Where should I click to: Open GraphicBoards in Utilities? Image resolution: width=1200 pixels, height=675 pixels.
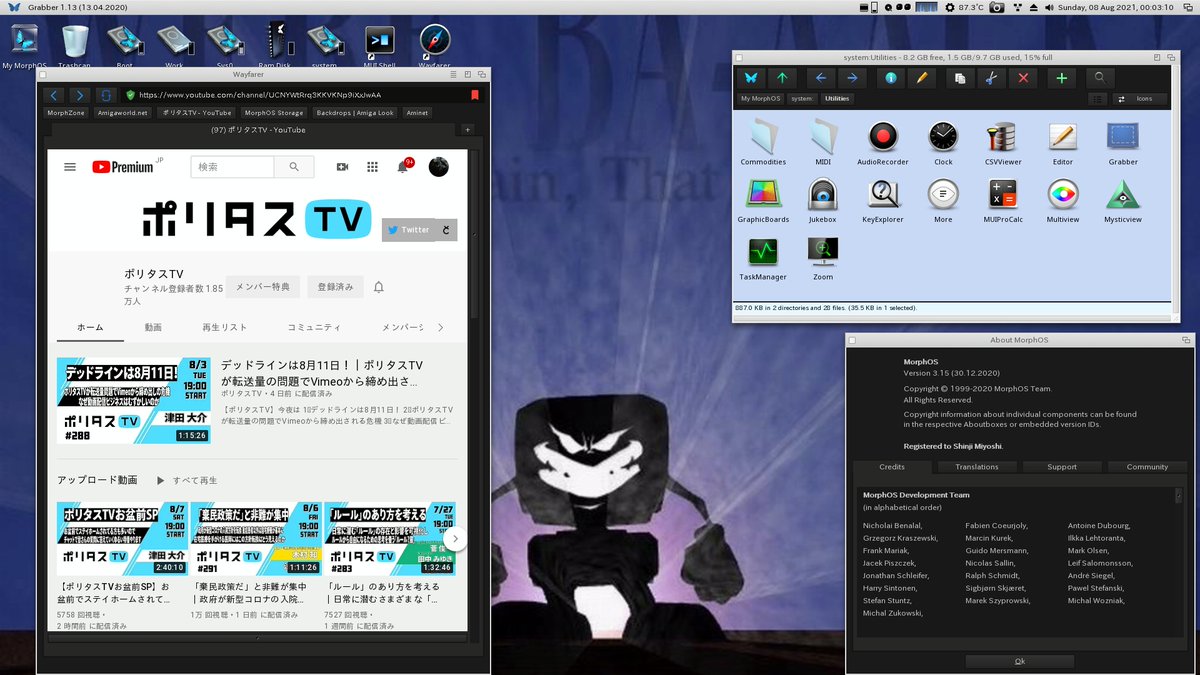click(x=763, y=200)
